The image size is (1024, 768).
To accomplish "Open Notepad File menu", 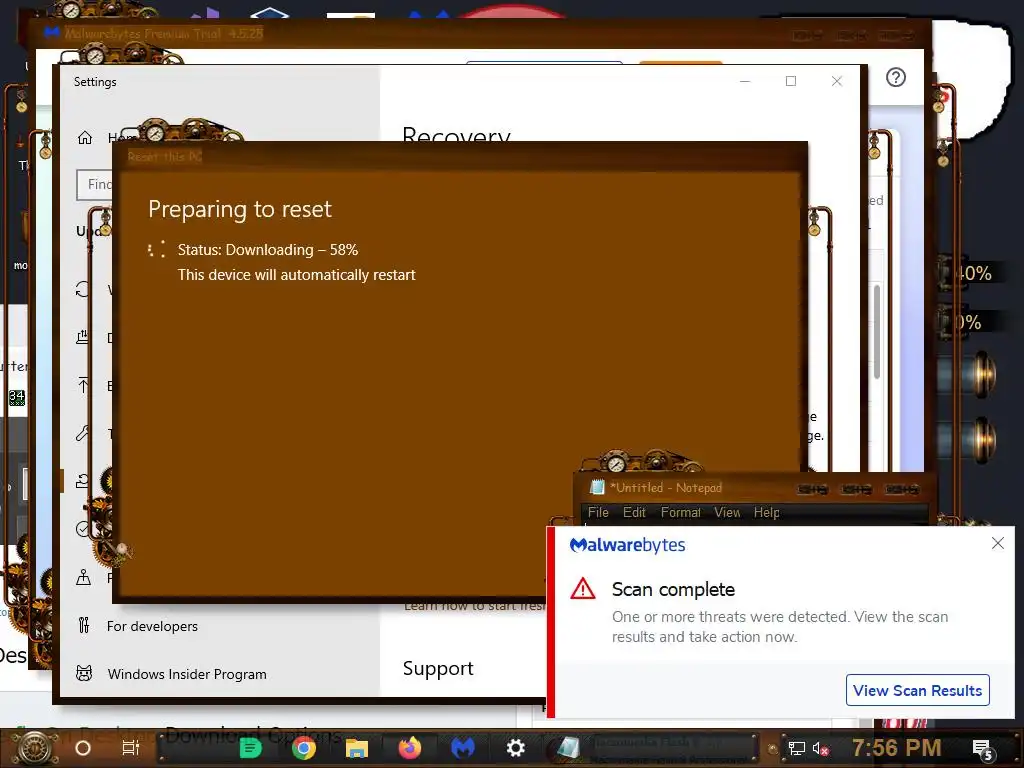I will tap(598, 513).
